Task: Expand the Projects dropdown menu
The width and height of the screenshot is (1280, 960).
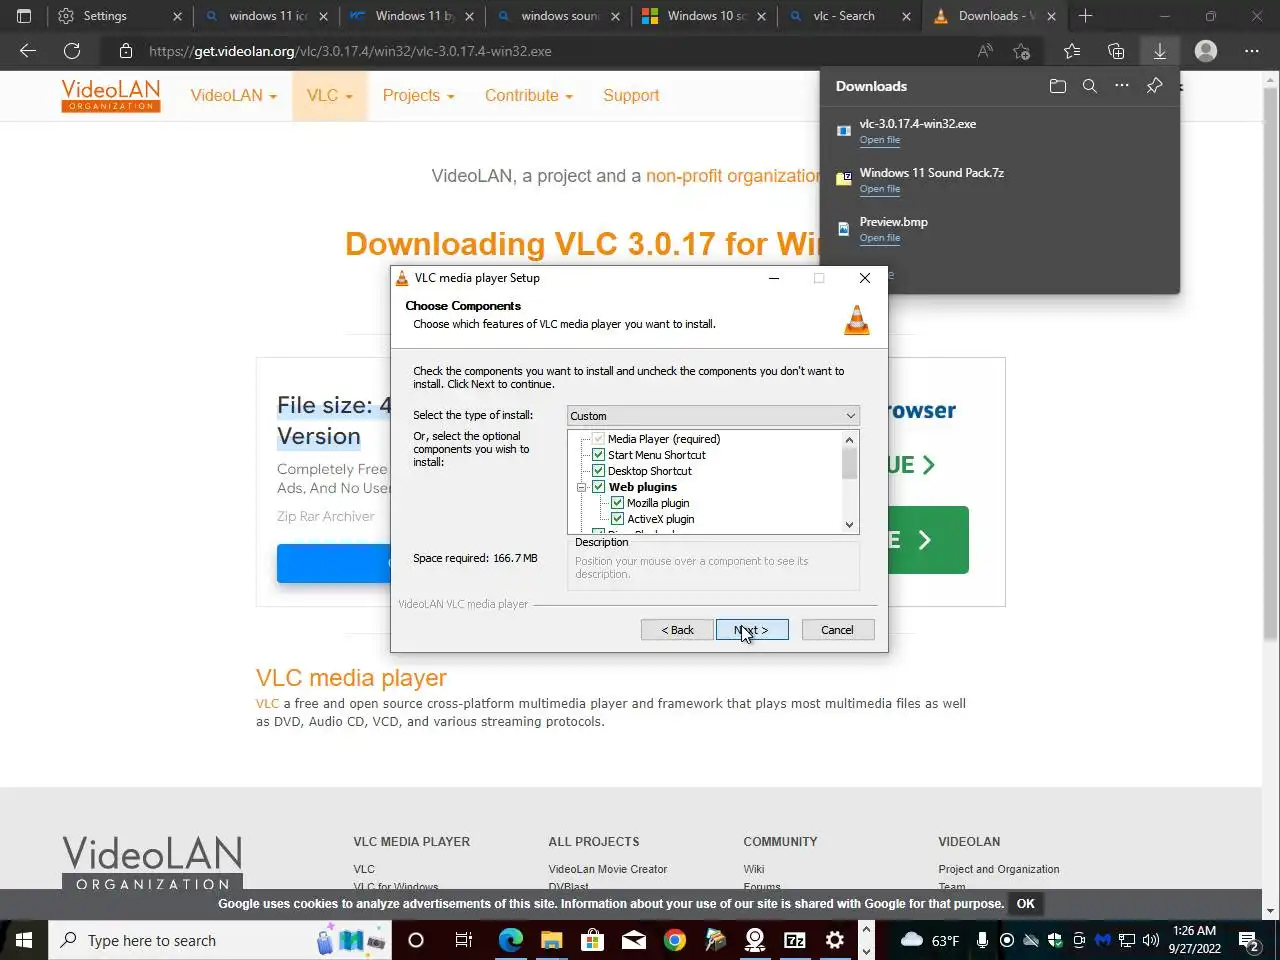Action: pos(419,96)
